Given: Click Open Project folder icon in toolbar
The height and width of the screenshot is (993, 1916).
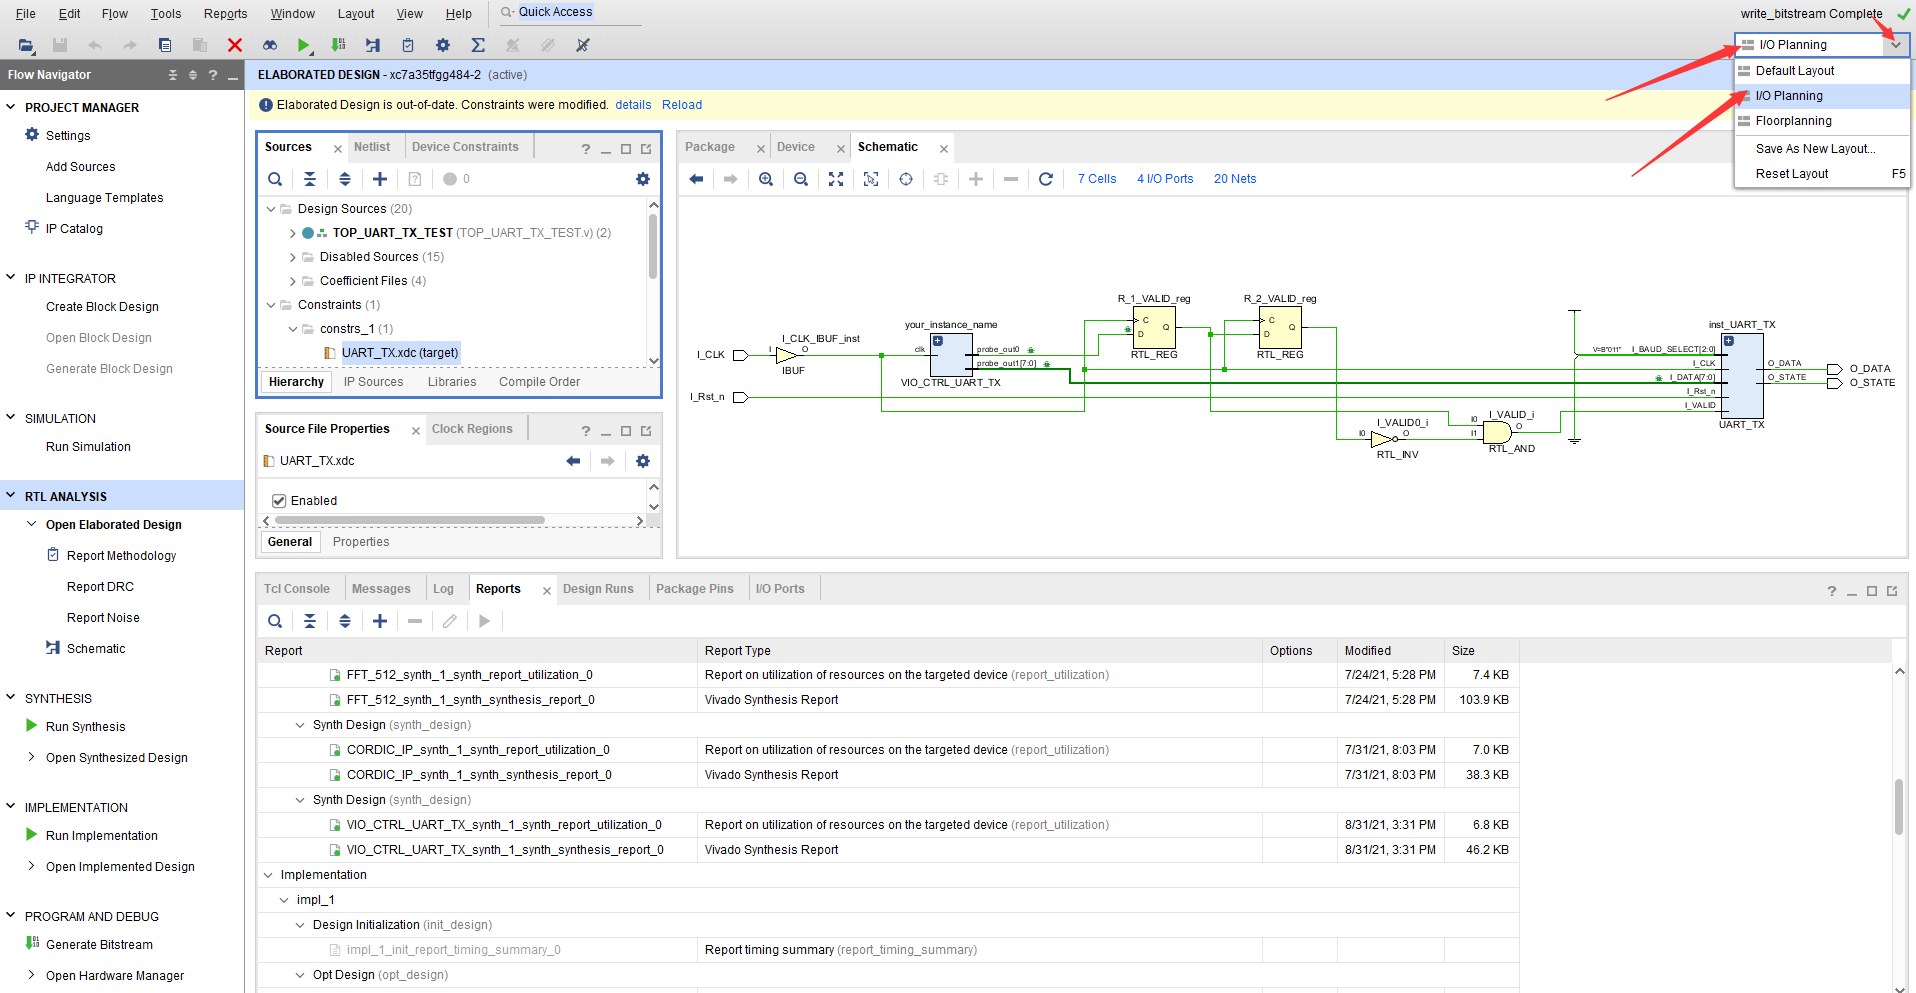Looking at the screenshot, I should pyautogui.click(x=26, y=45).
